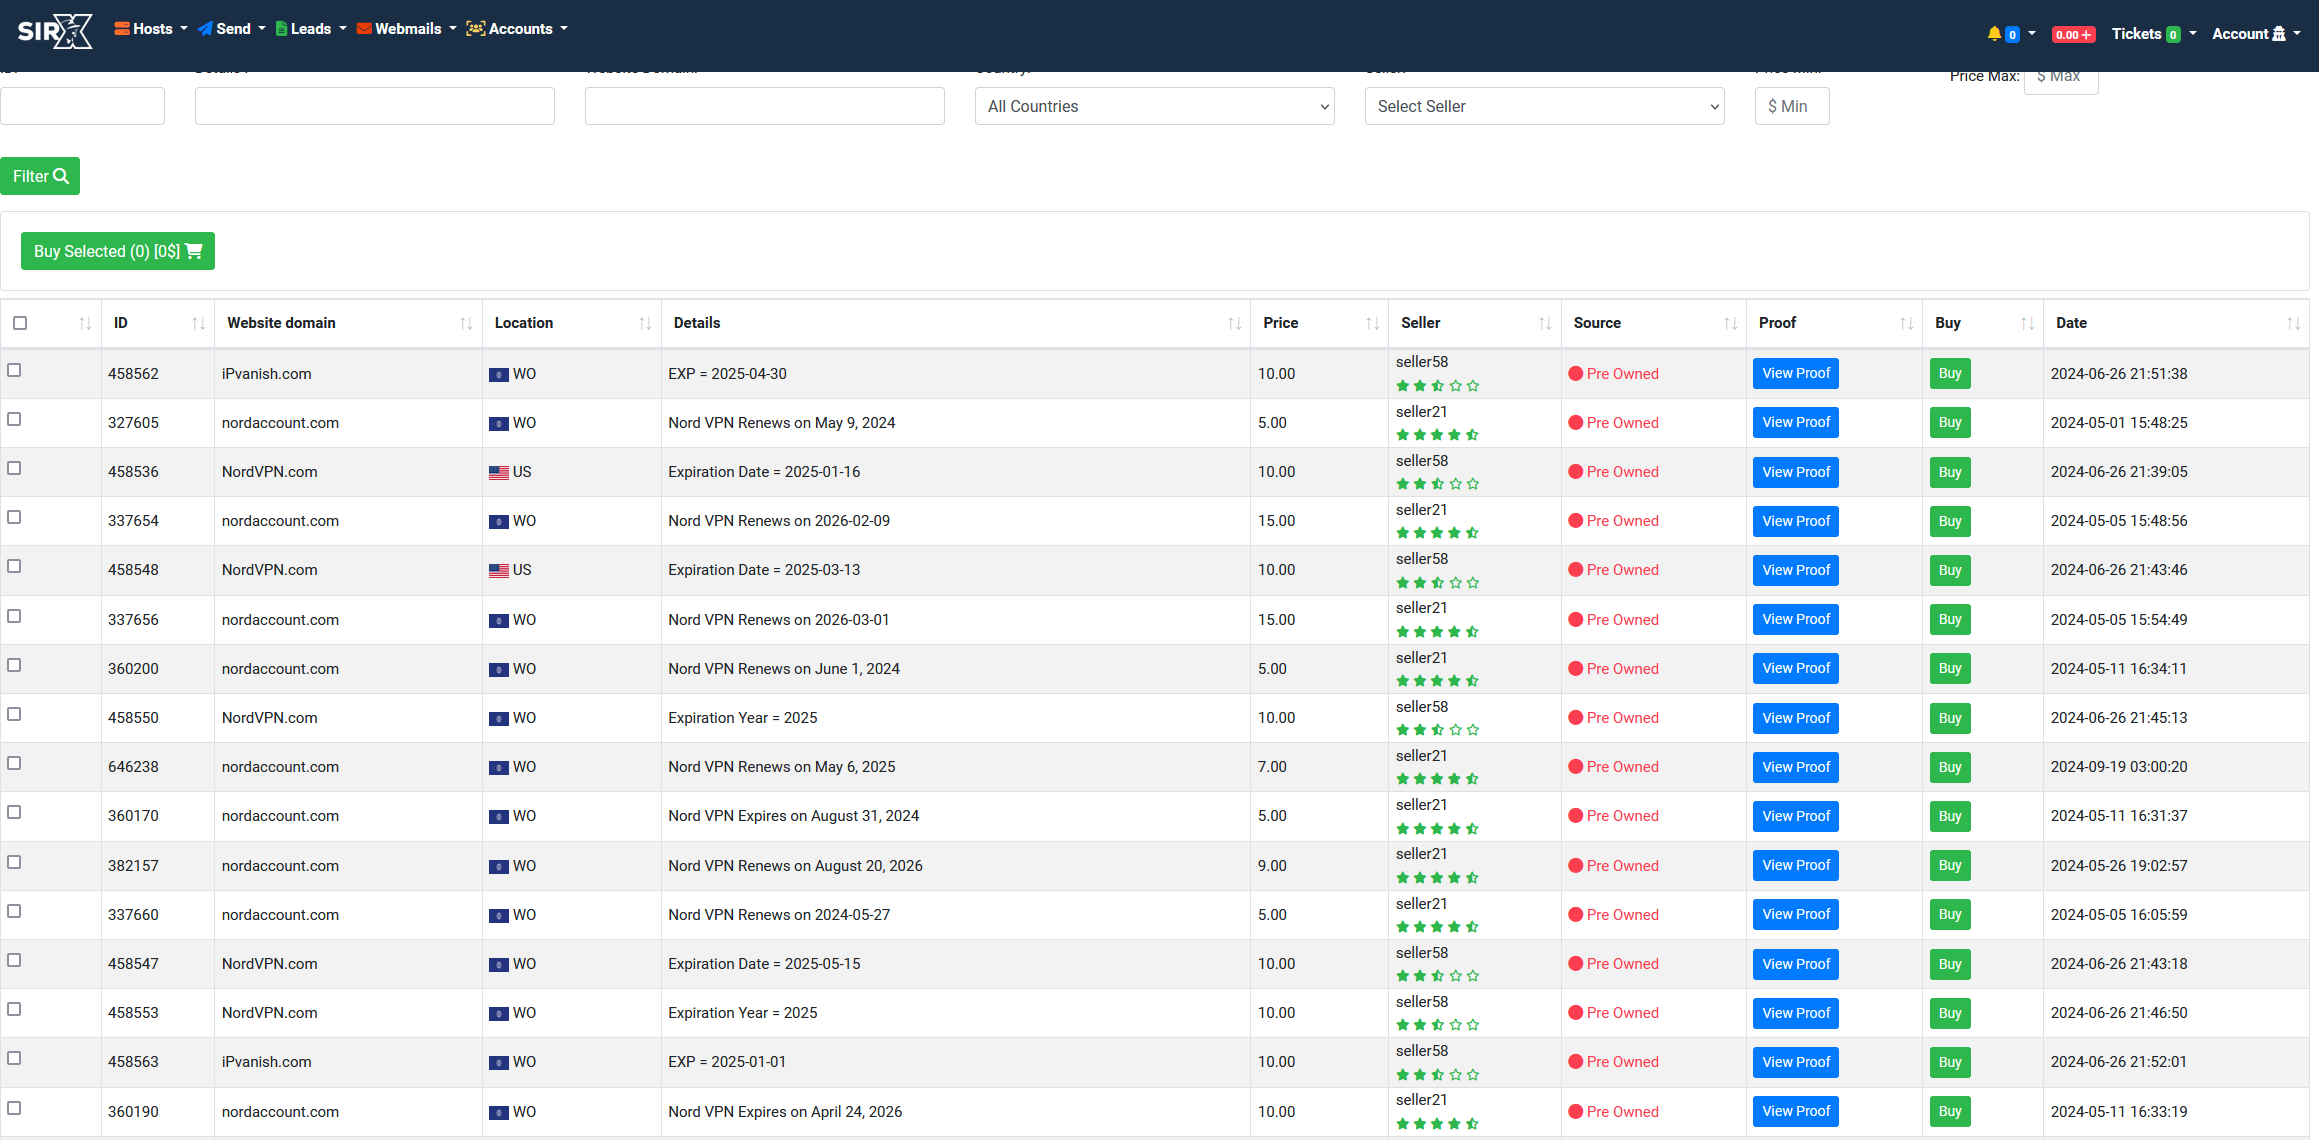Click View Proof for ID 327605

tap(1794, 421)
